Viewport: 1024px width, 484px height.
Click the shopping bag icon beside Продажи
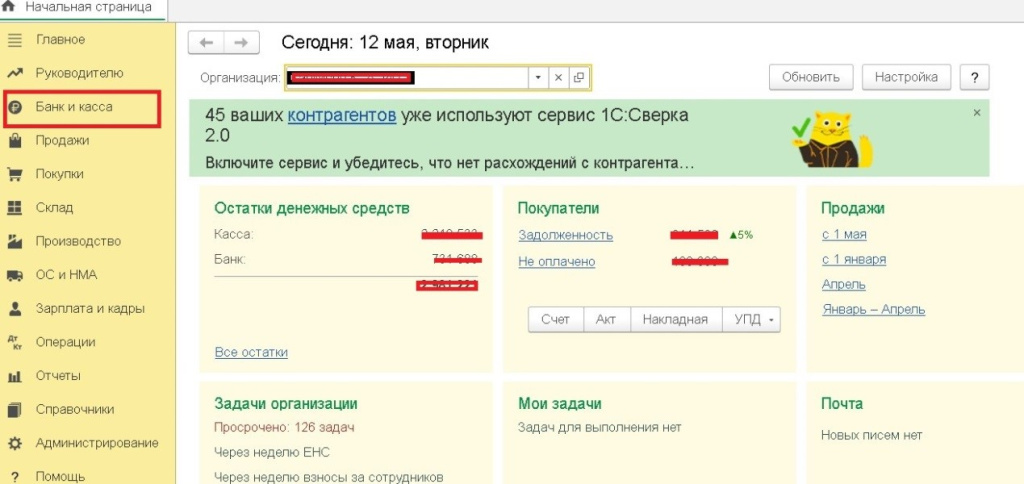click(x=14, y=140)
